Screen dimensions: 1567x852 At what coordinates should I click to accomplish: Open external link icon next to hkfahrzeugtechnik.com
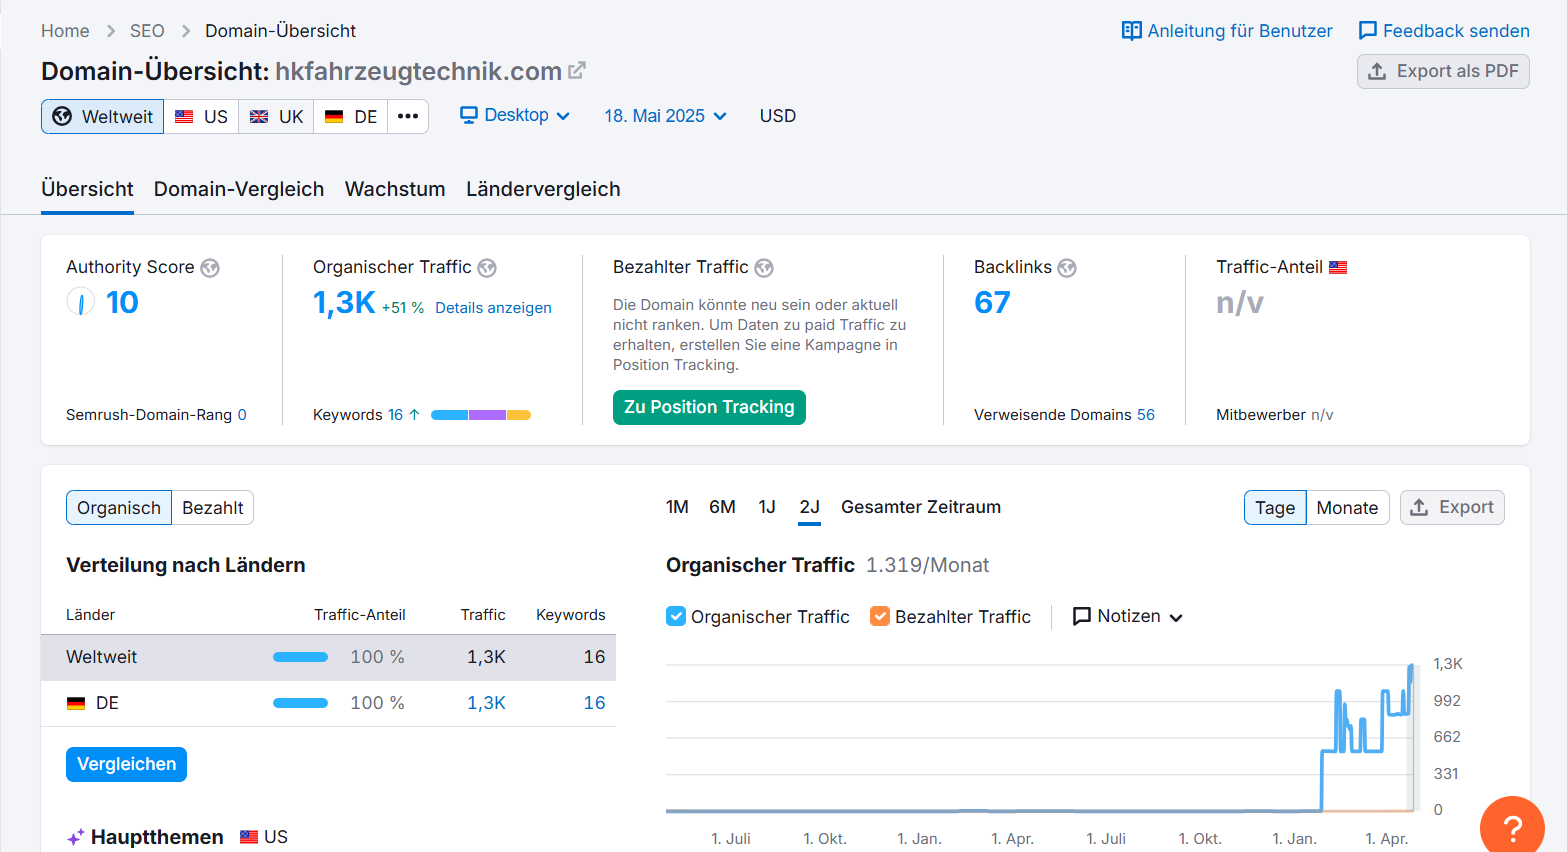(577, 71)
